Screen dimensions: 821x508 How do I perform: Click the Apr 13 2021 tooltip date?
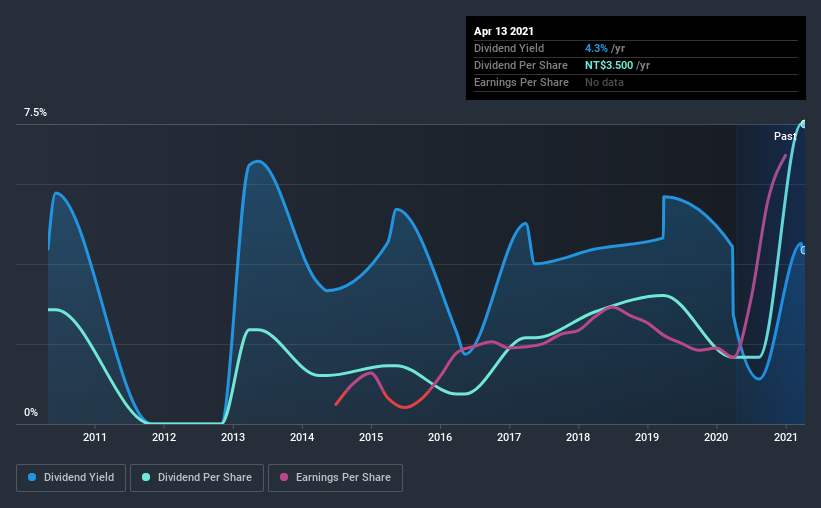504,31
